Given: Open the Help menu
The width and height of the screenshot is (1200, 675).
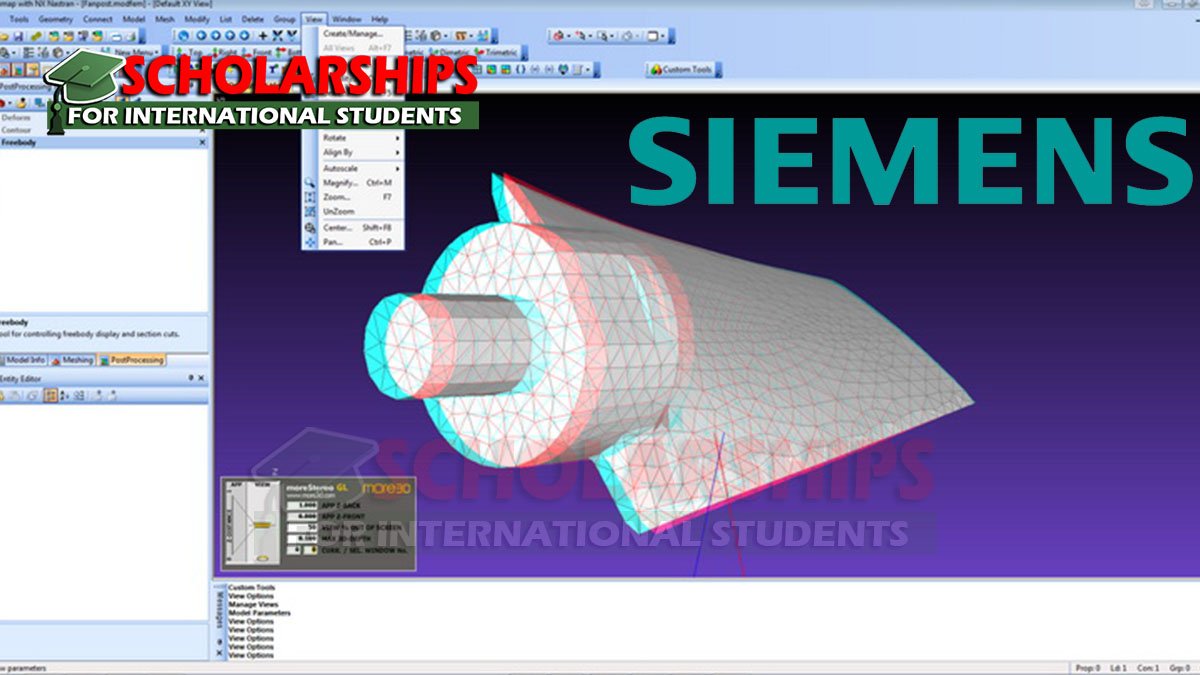Looking at the screenshot, I should coord(379,19).
